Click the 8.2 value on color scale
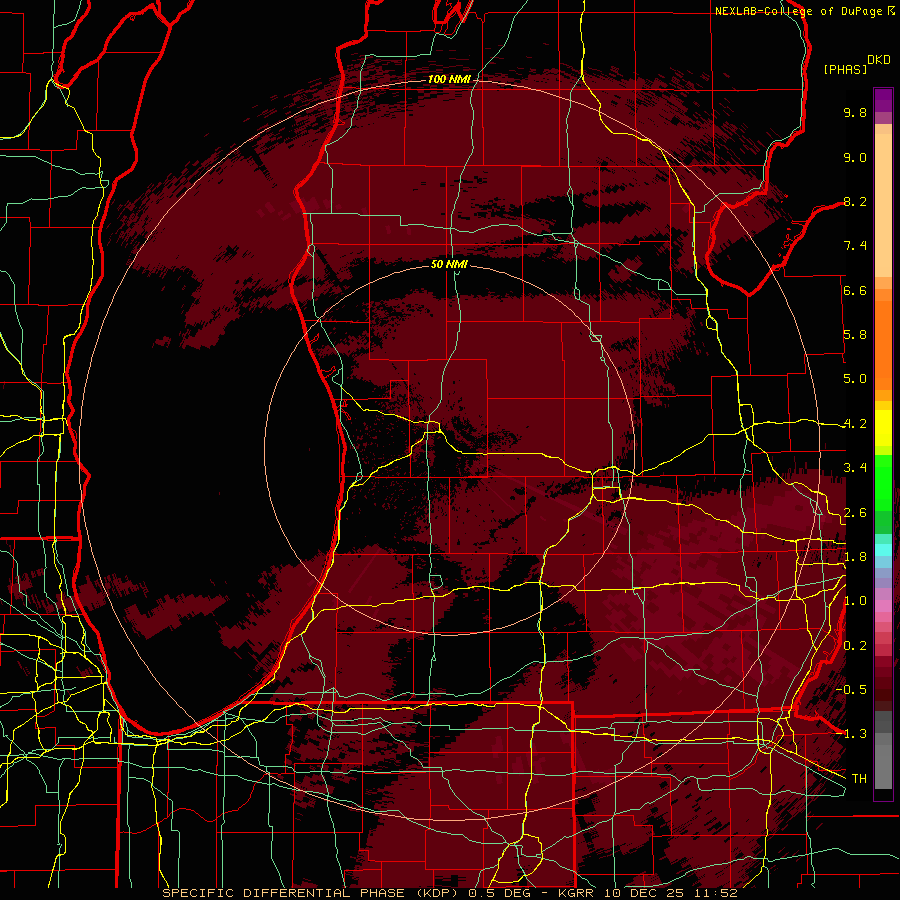The image size is (900, 900). pos(855,201)
